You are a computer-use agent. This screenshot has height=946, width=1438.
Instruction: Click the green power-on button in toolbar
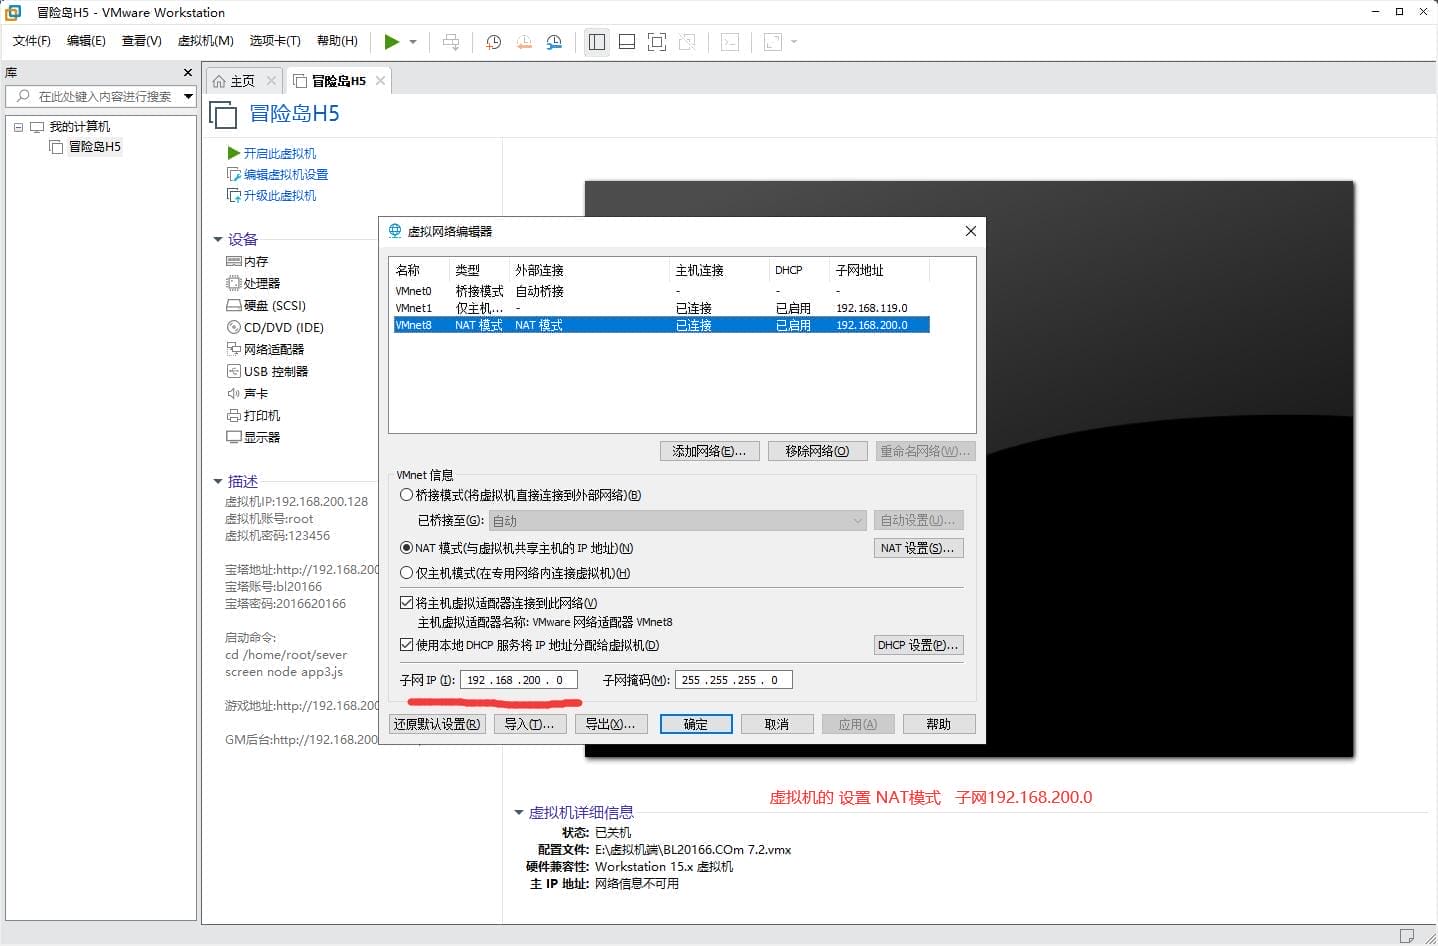392,41
